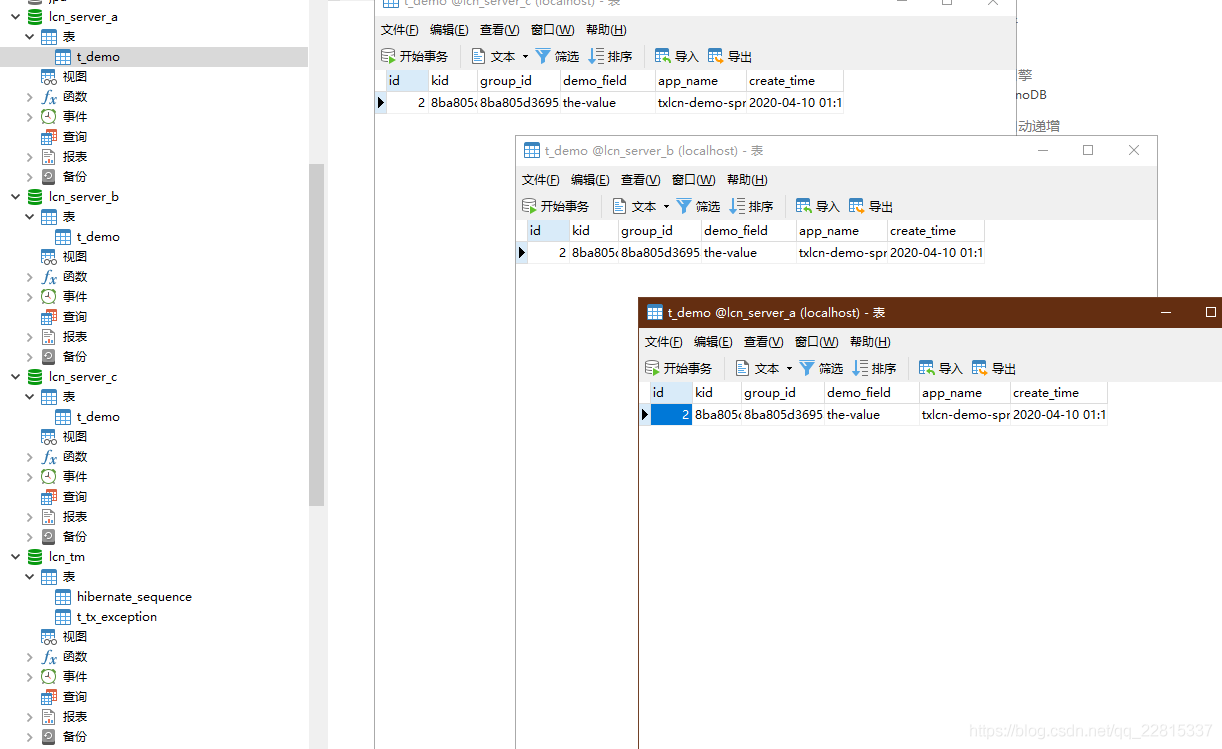
Task: Expand 报表 under lcn_server_c
Action: point(30,517)
